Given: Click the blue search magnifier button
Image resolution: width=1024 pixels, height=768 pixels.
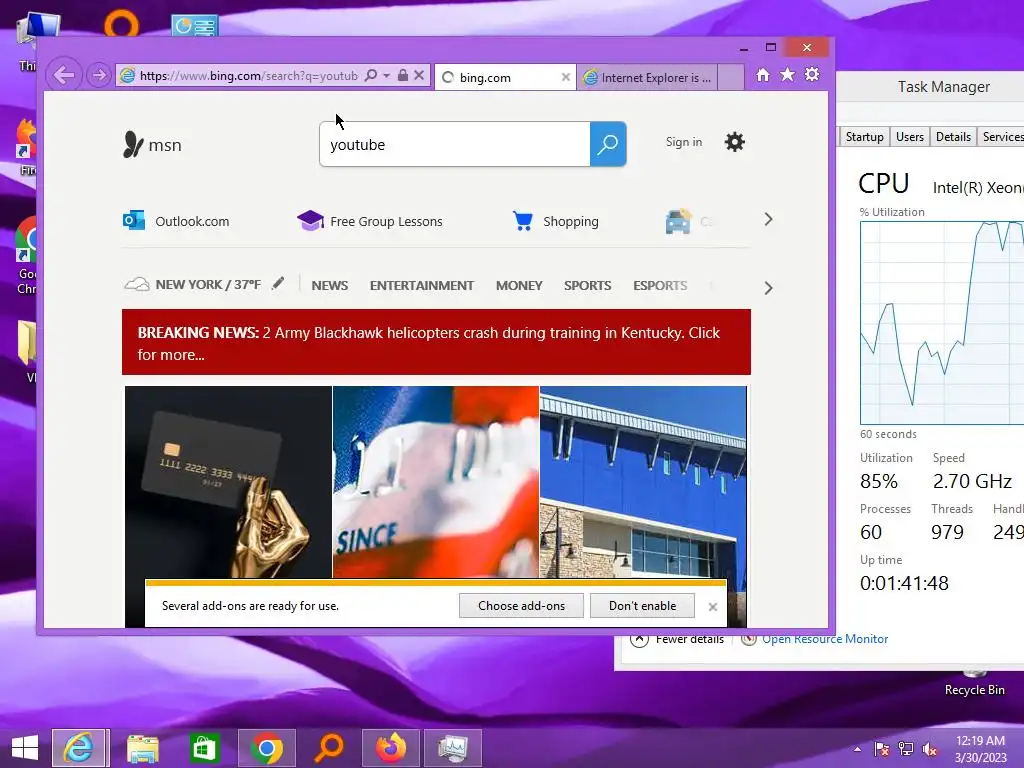Looking at the screenshot, I should tap(608, 144).
